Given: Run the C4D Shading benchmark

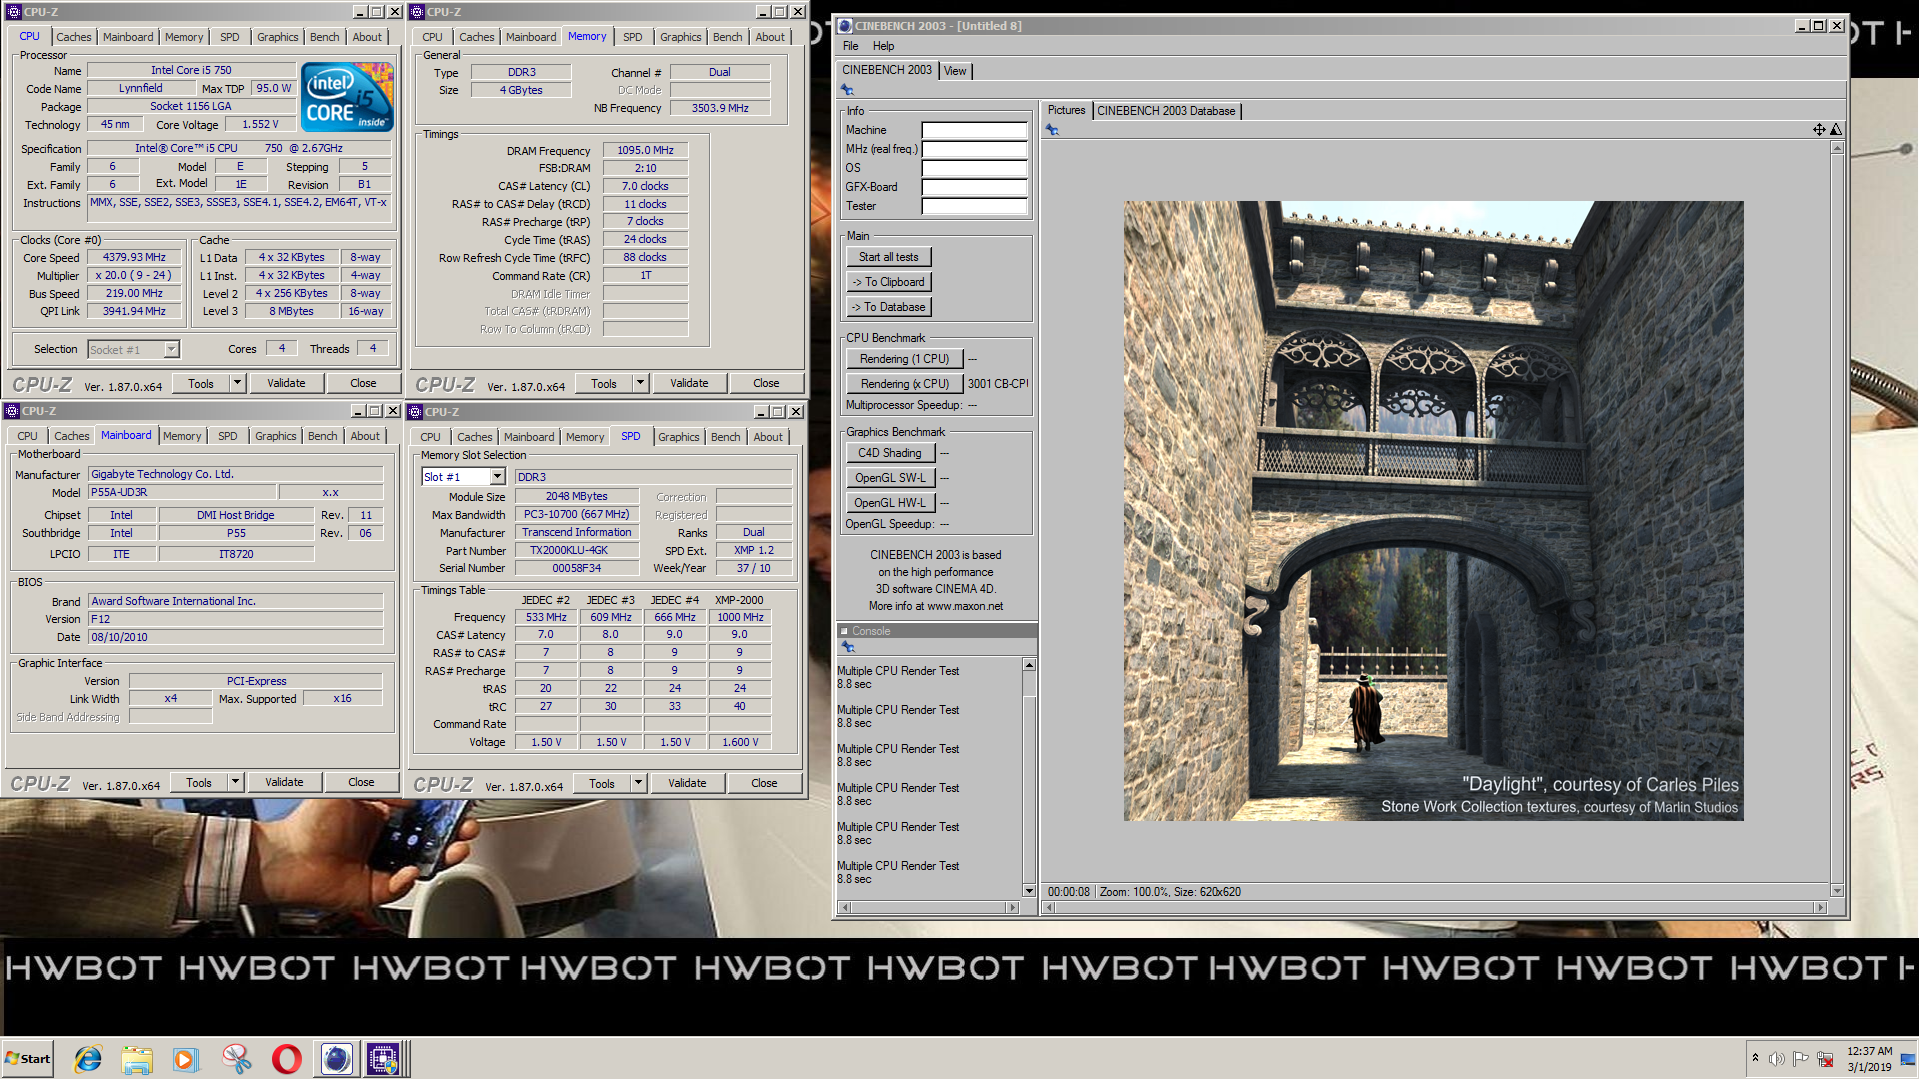Looking at the screenshot, I should tap(889, 453).
